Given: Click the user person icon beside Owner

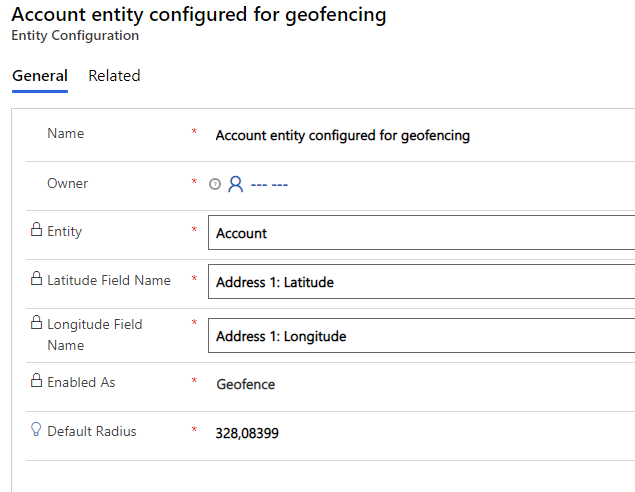Looking at the screenshot, I should [236, 184].
